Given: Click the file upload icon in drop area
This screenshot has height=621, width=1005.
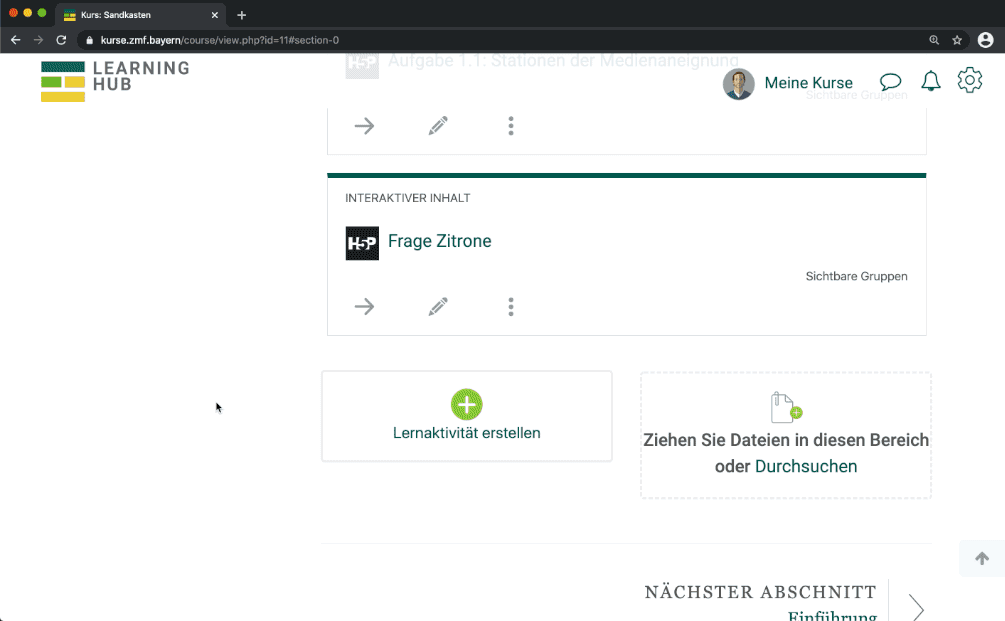Looking at the screenshot, I should coord(786,408).
